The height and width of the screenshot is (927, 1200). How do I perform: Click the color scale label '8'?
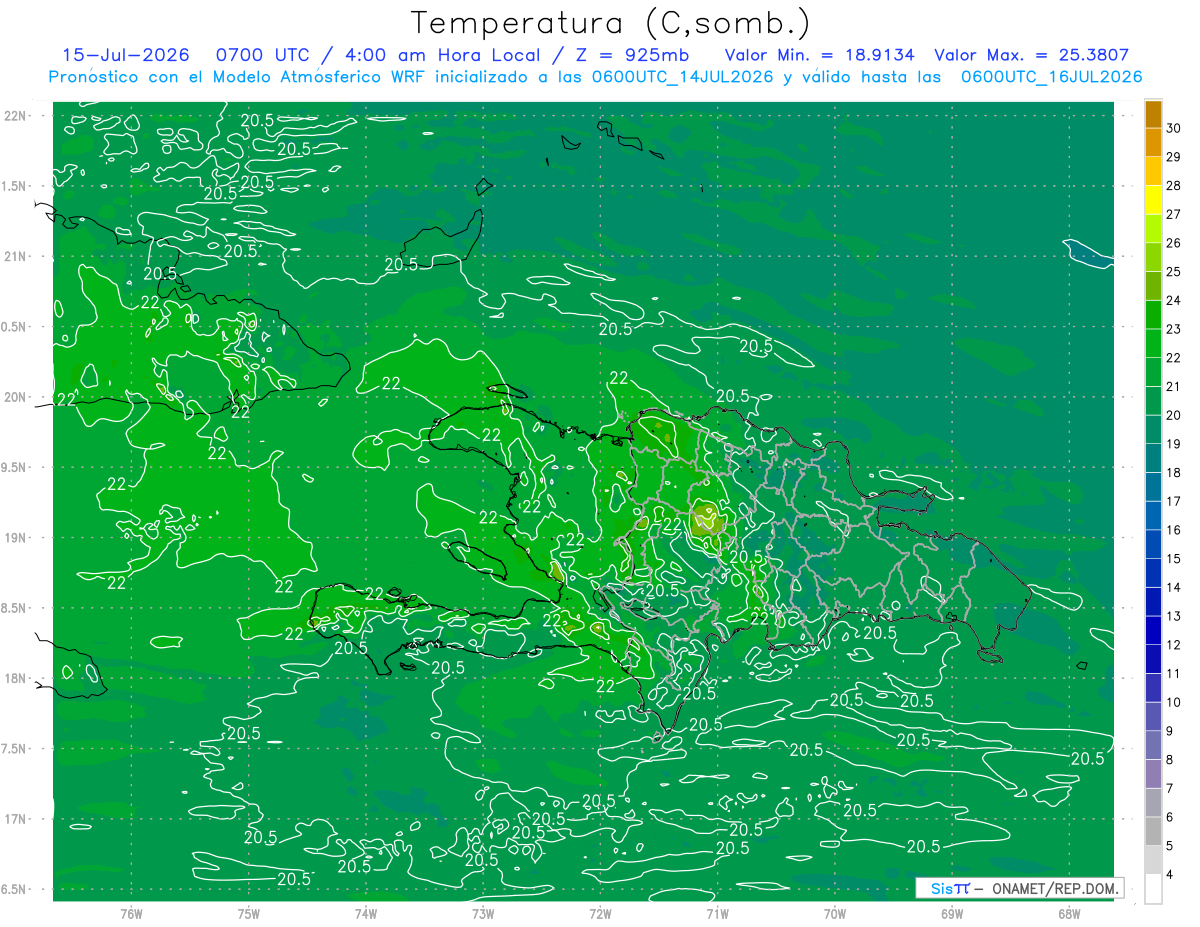[1170, 759]
